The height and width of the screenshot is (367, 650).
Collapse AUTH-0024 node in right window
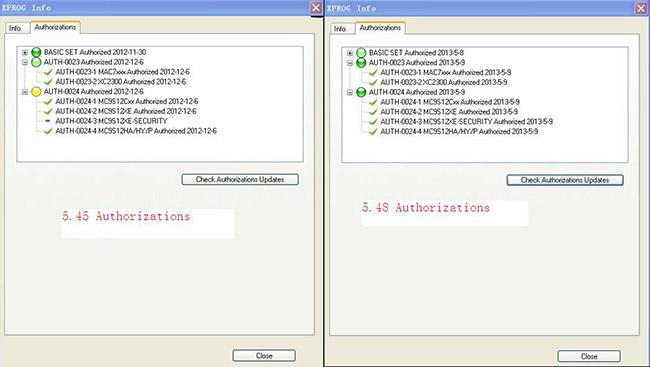point(350,92)
